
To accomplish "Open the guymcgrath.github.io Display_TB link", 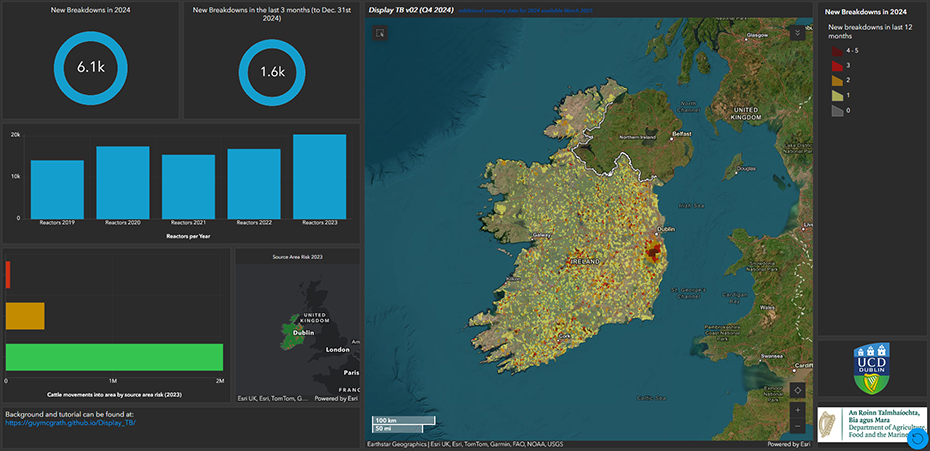I will click(x=70, y=423).
